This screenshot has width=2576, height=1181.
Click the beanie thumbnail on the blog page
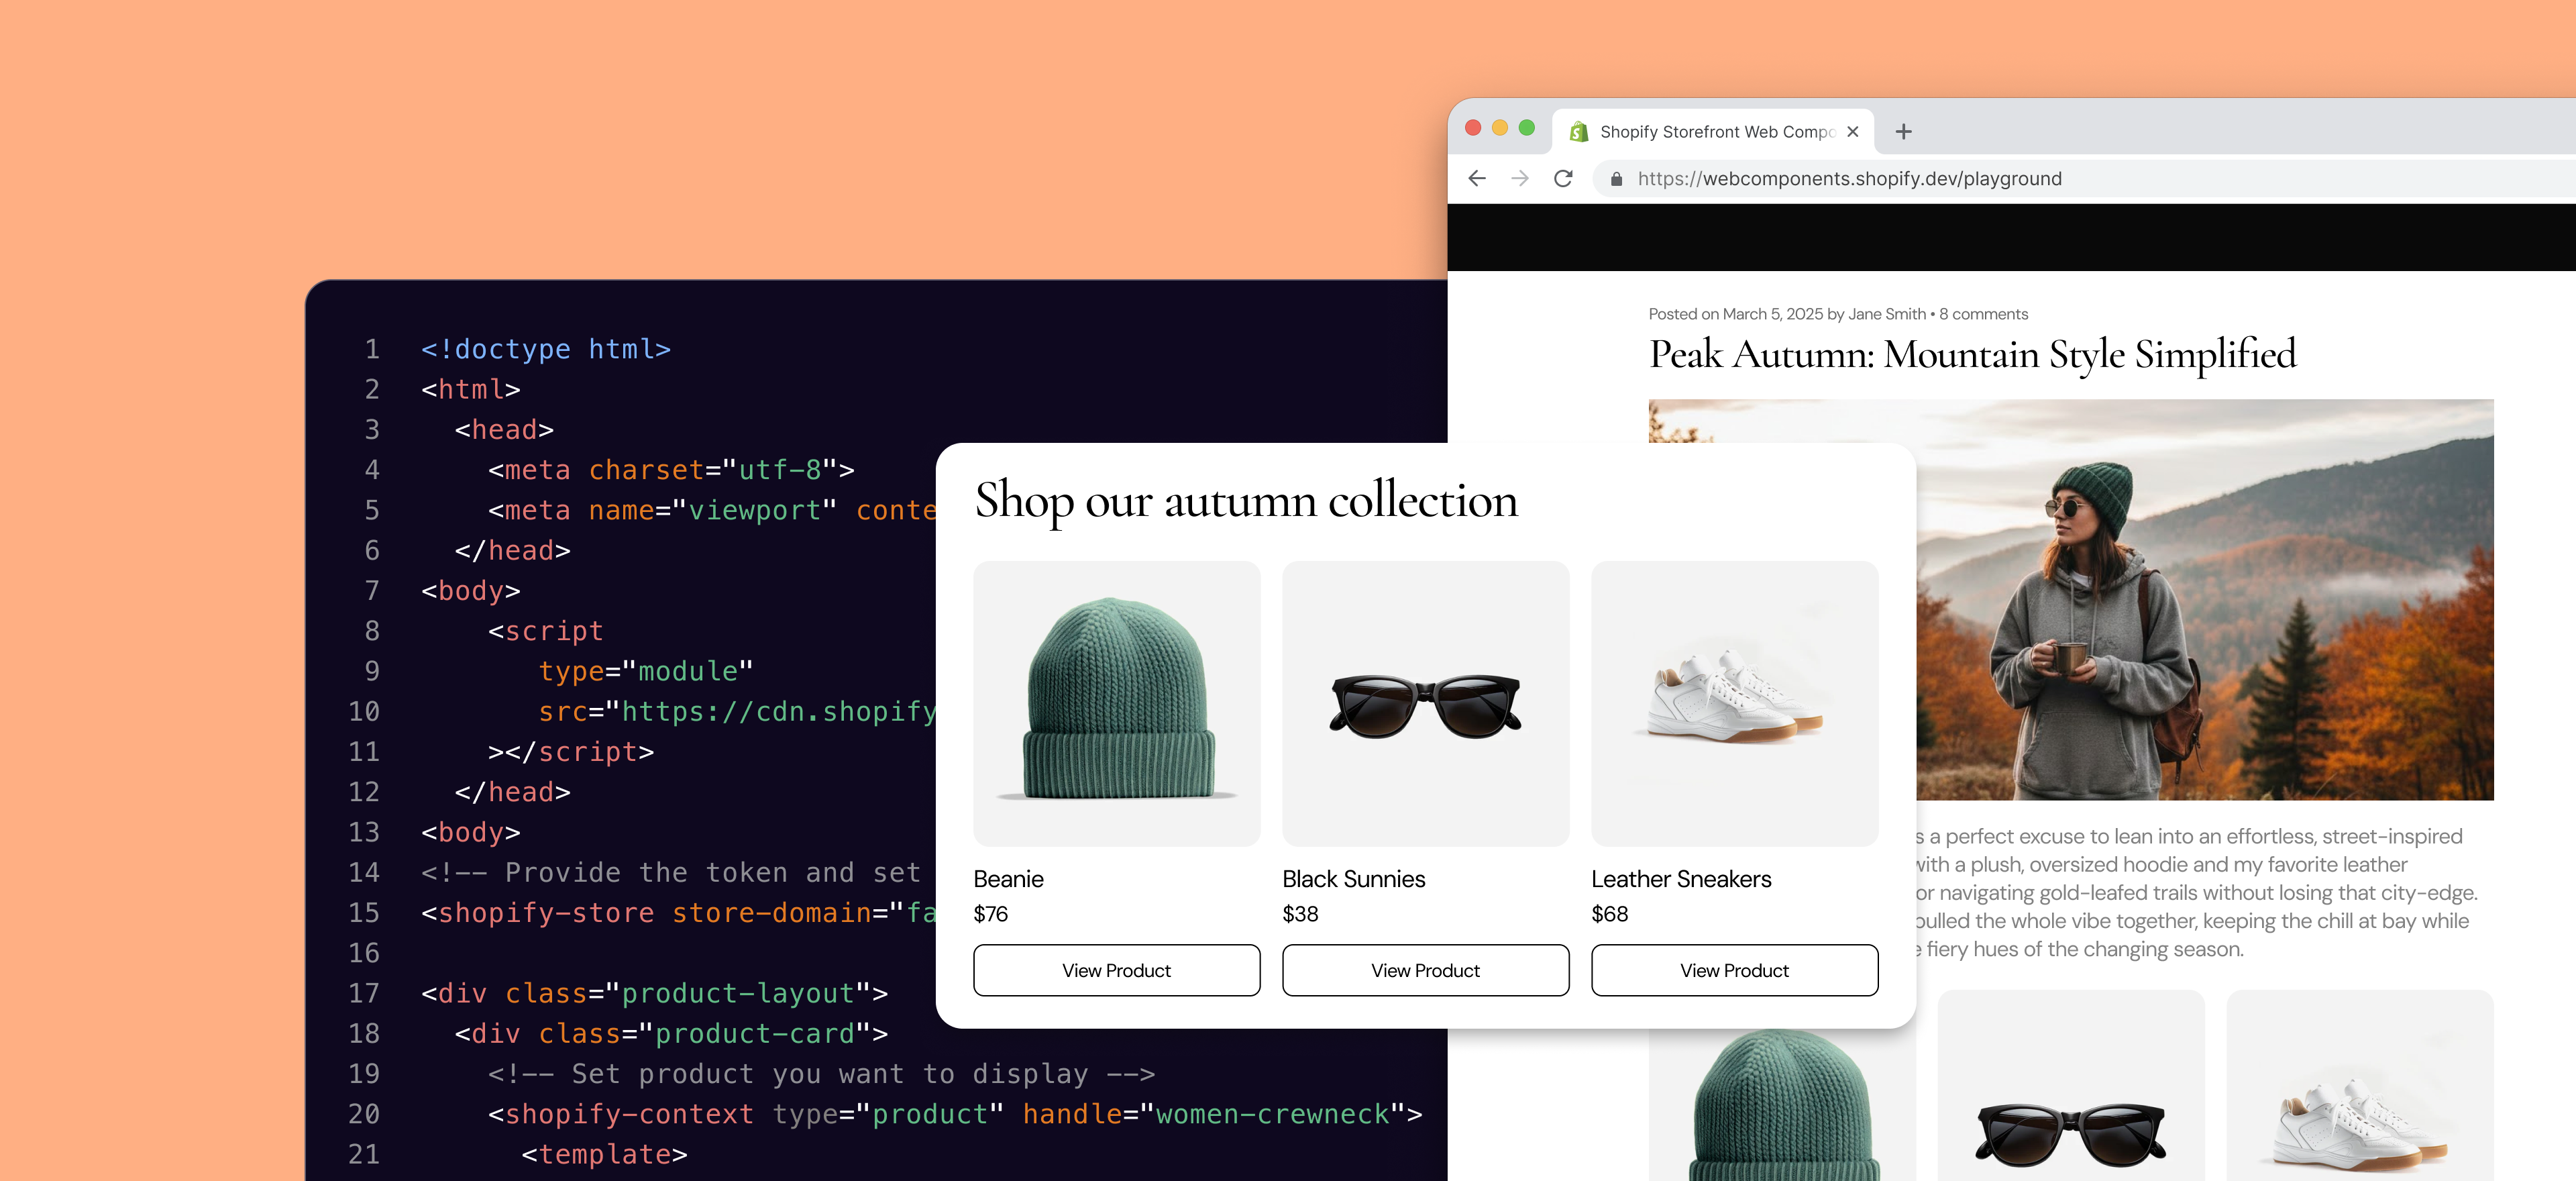1782,1105
